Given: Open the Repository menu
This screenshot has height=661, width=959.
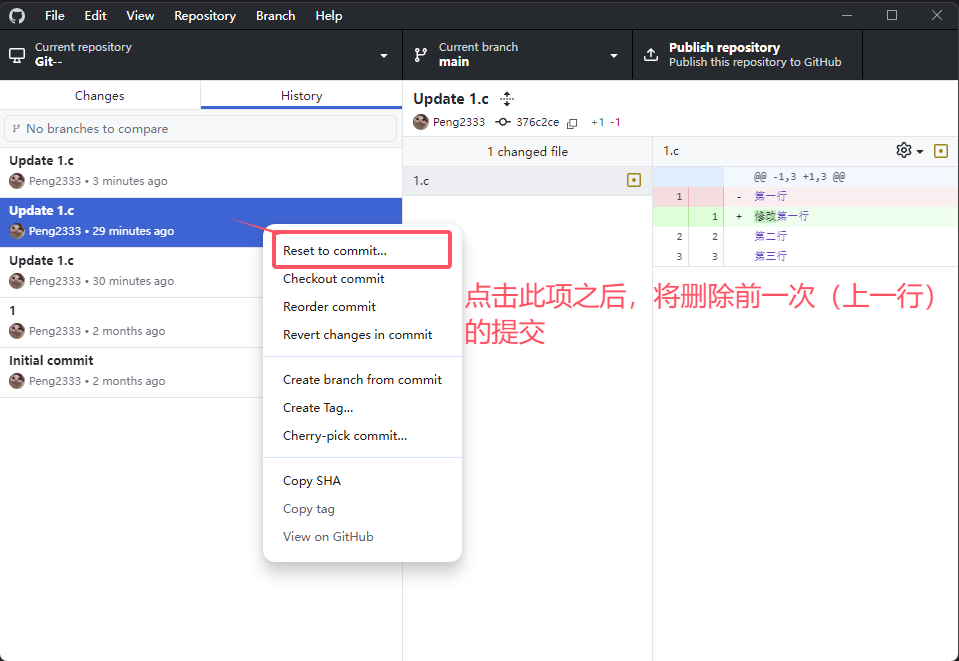Looking at the screenshot, I should tap(205, 16).
